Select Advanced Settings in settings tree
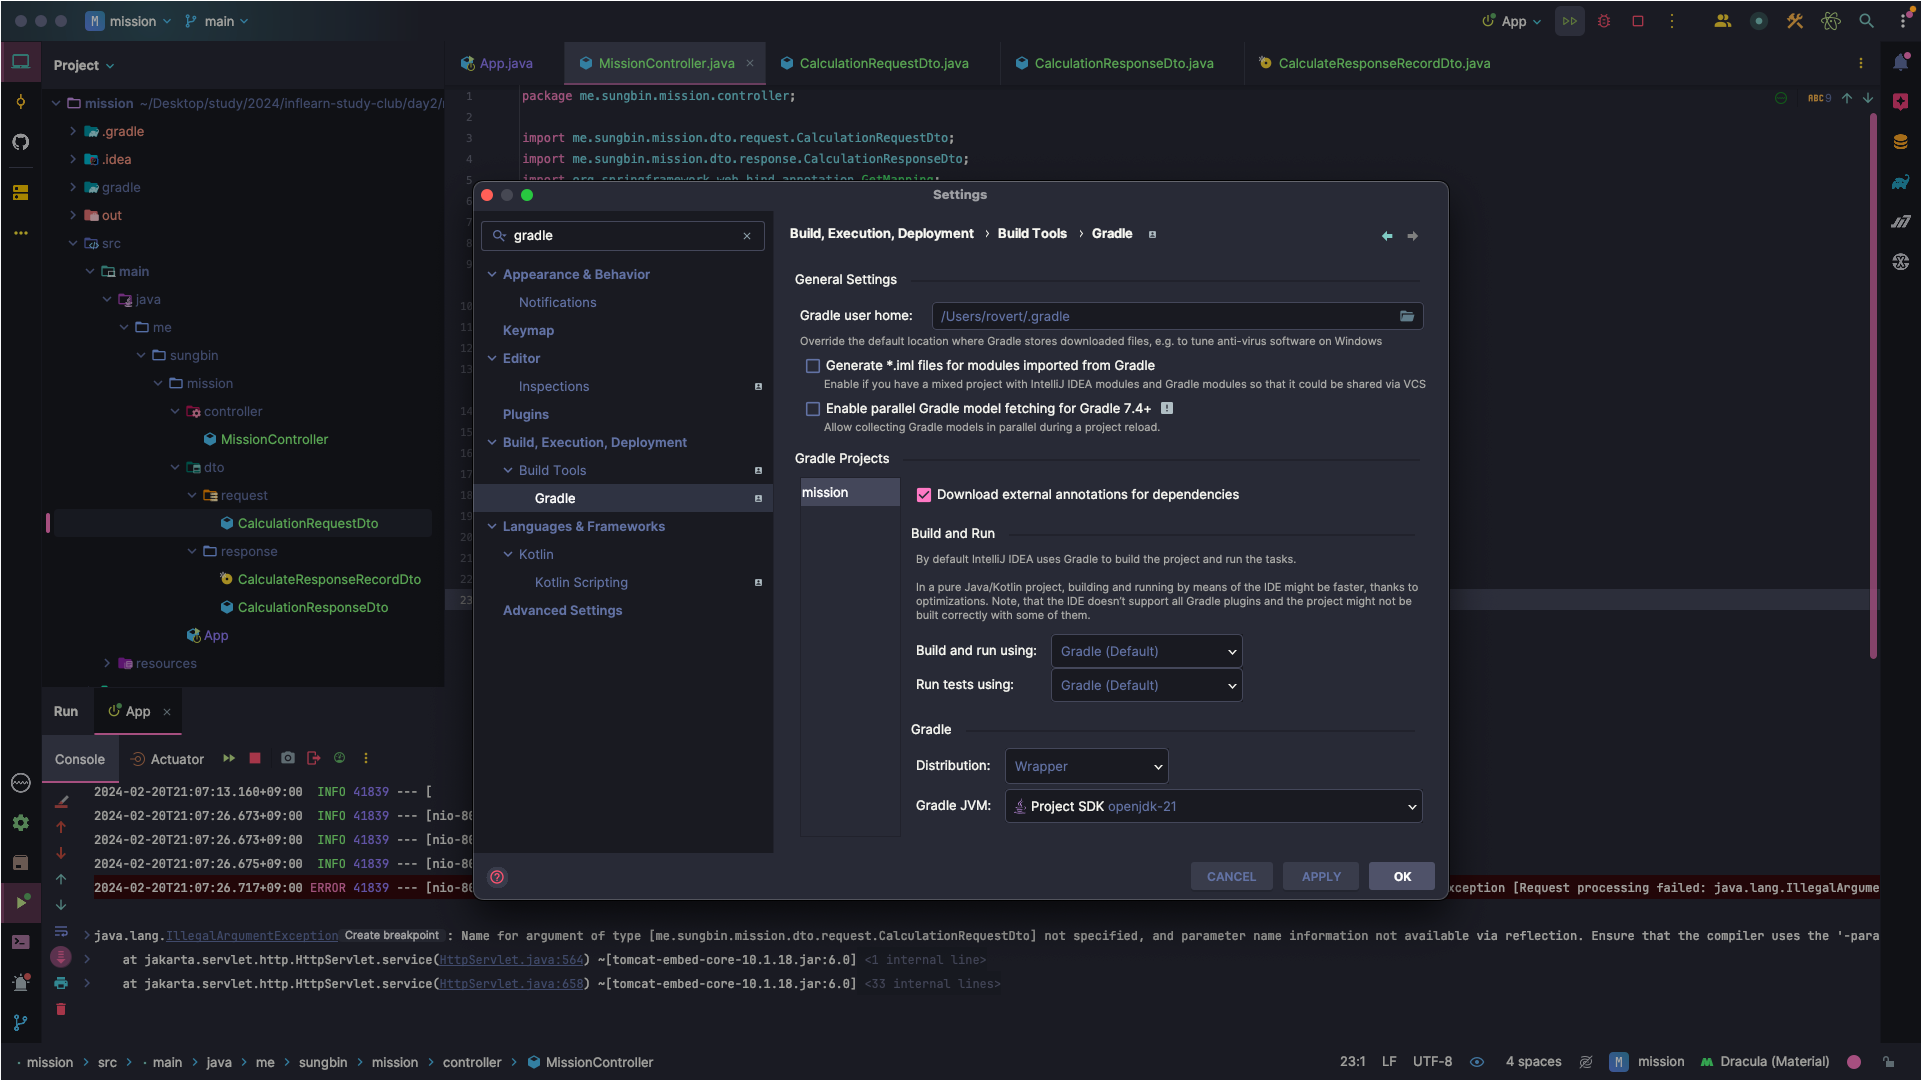The height and width of the screenshot is (1080, 1921). [x=562, y=610]
